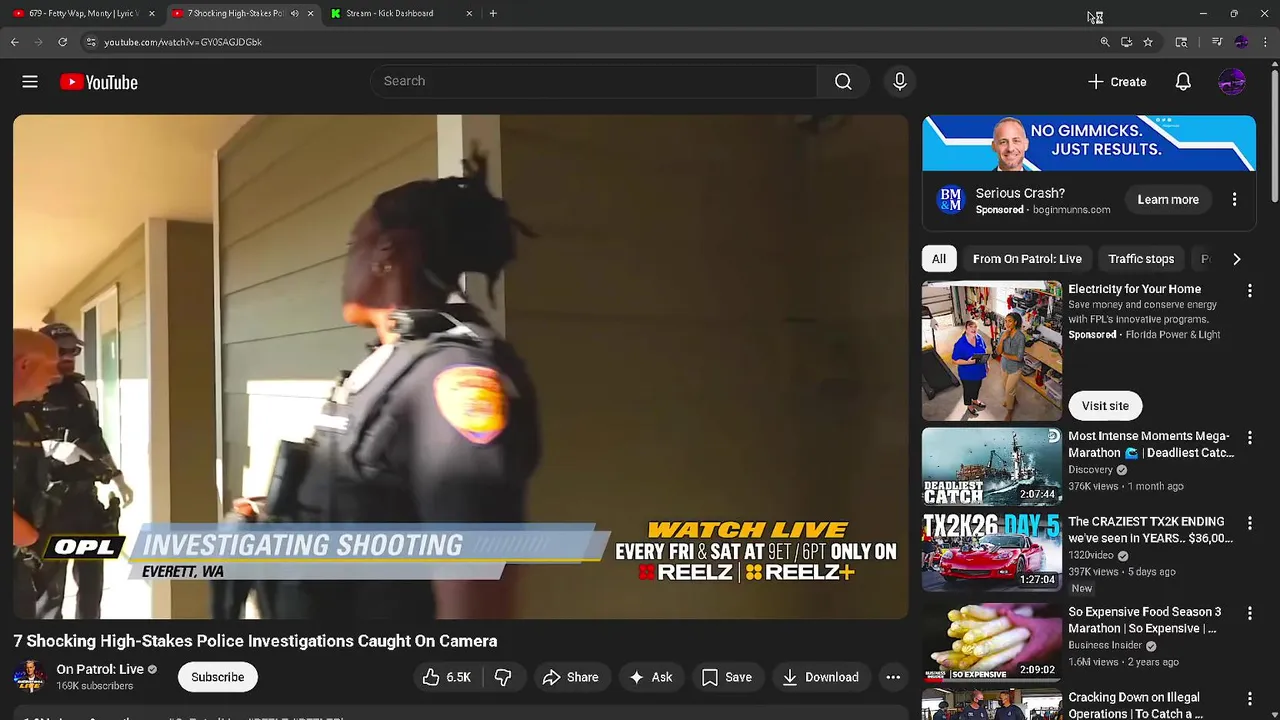Open YouTube notifications bell
The width and height of the screenshot is (1280, 720).
(x=1183, y=82)
